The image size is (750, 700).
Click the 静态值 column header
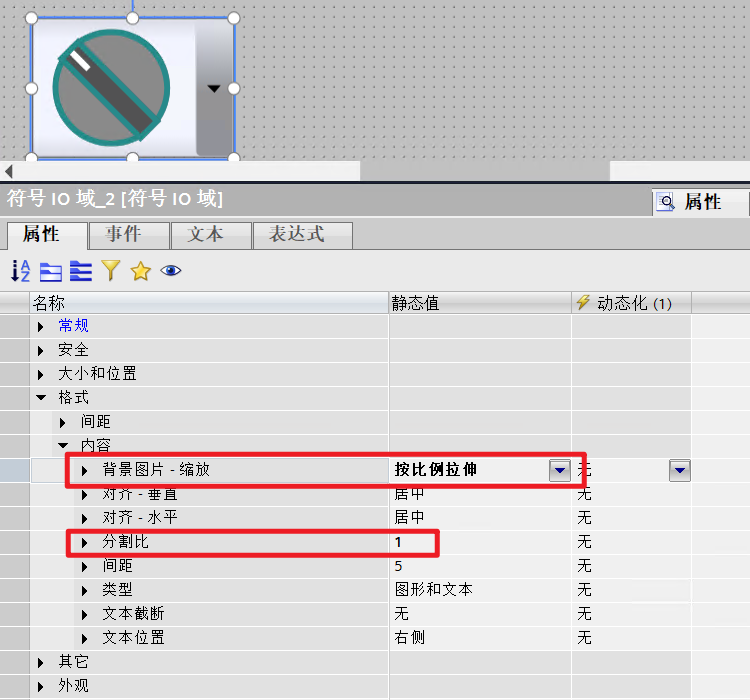click(x=480, y=303)
